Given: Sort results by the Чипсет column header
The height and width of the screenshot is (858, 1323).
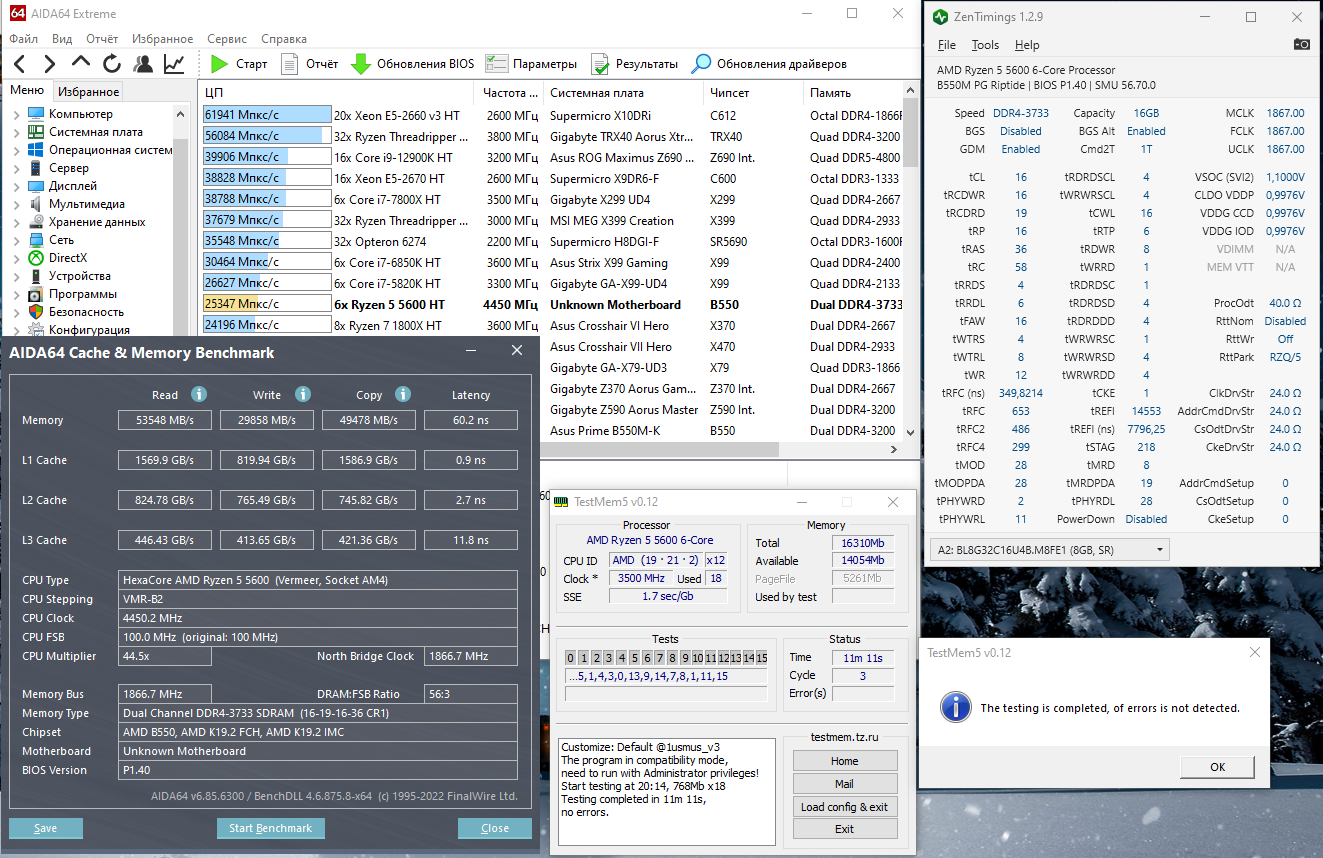Looking at the screenshot, I should click(x=753, y=92).
